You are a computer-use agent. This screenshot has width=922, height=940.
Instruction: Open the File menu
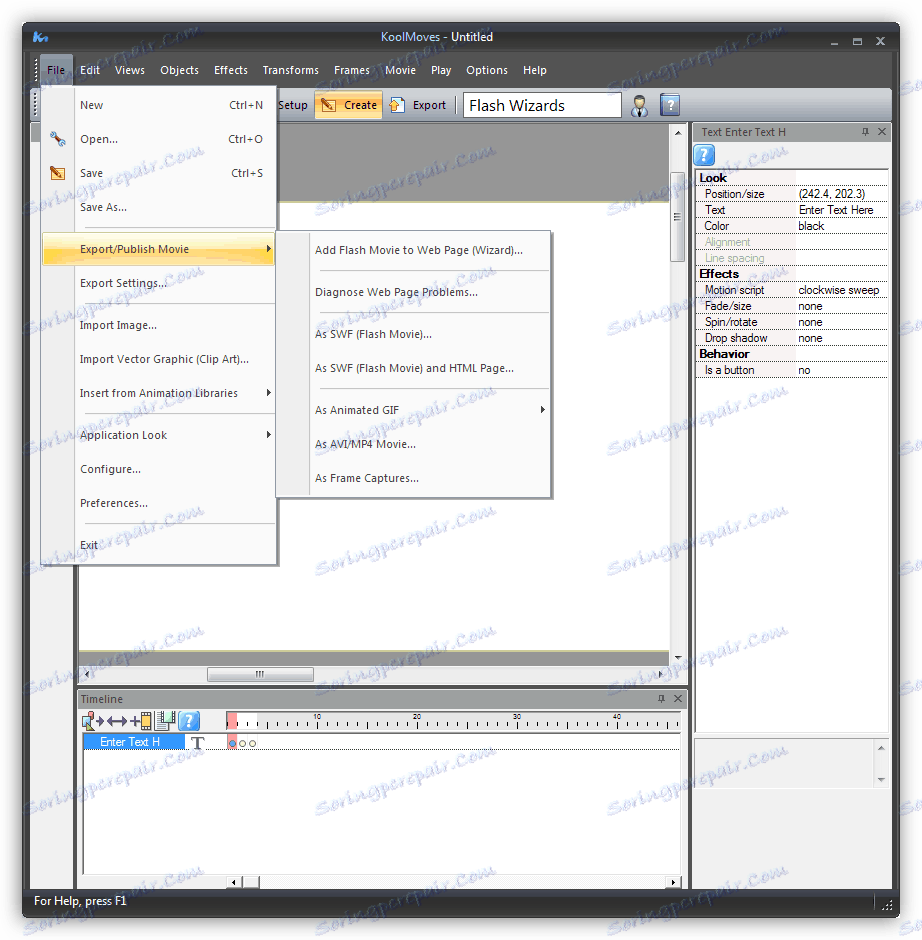coord(56,70)
